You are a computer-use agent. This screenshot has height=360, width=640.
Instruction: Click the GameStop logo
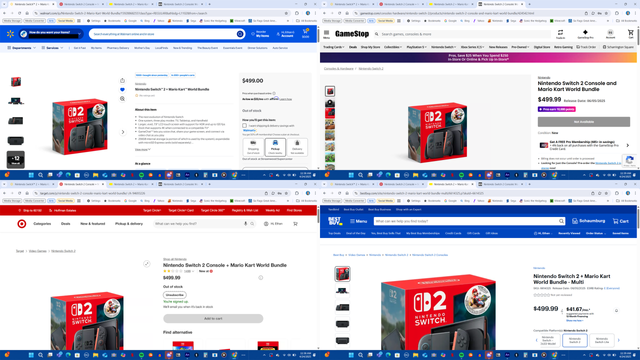click(x=352, y=34)
